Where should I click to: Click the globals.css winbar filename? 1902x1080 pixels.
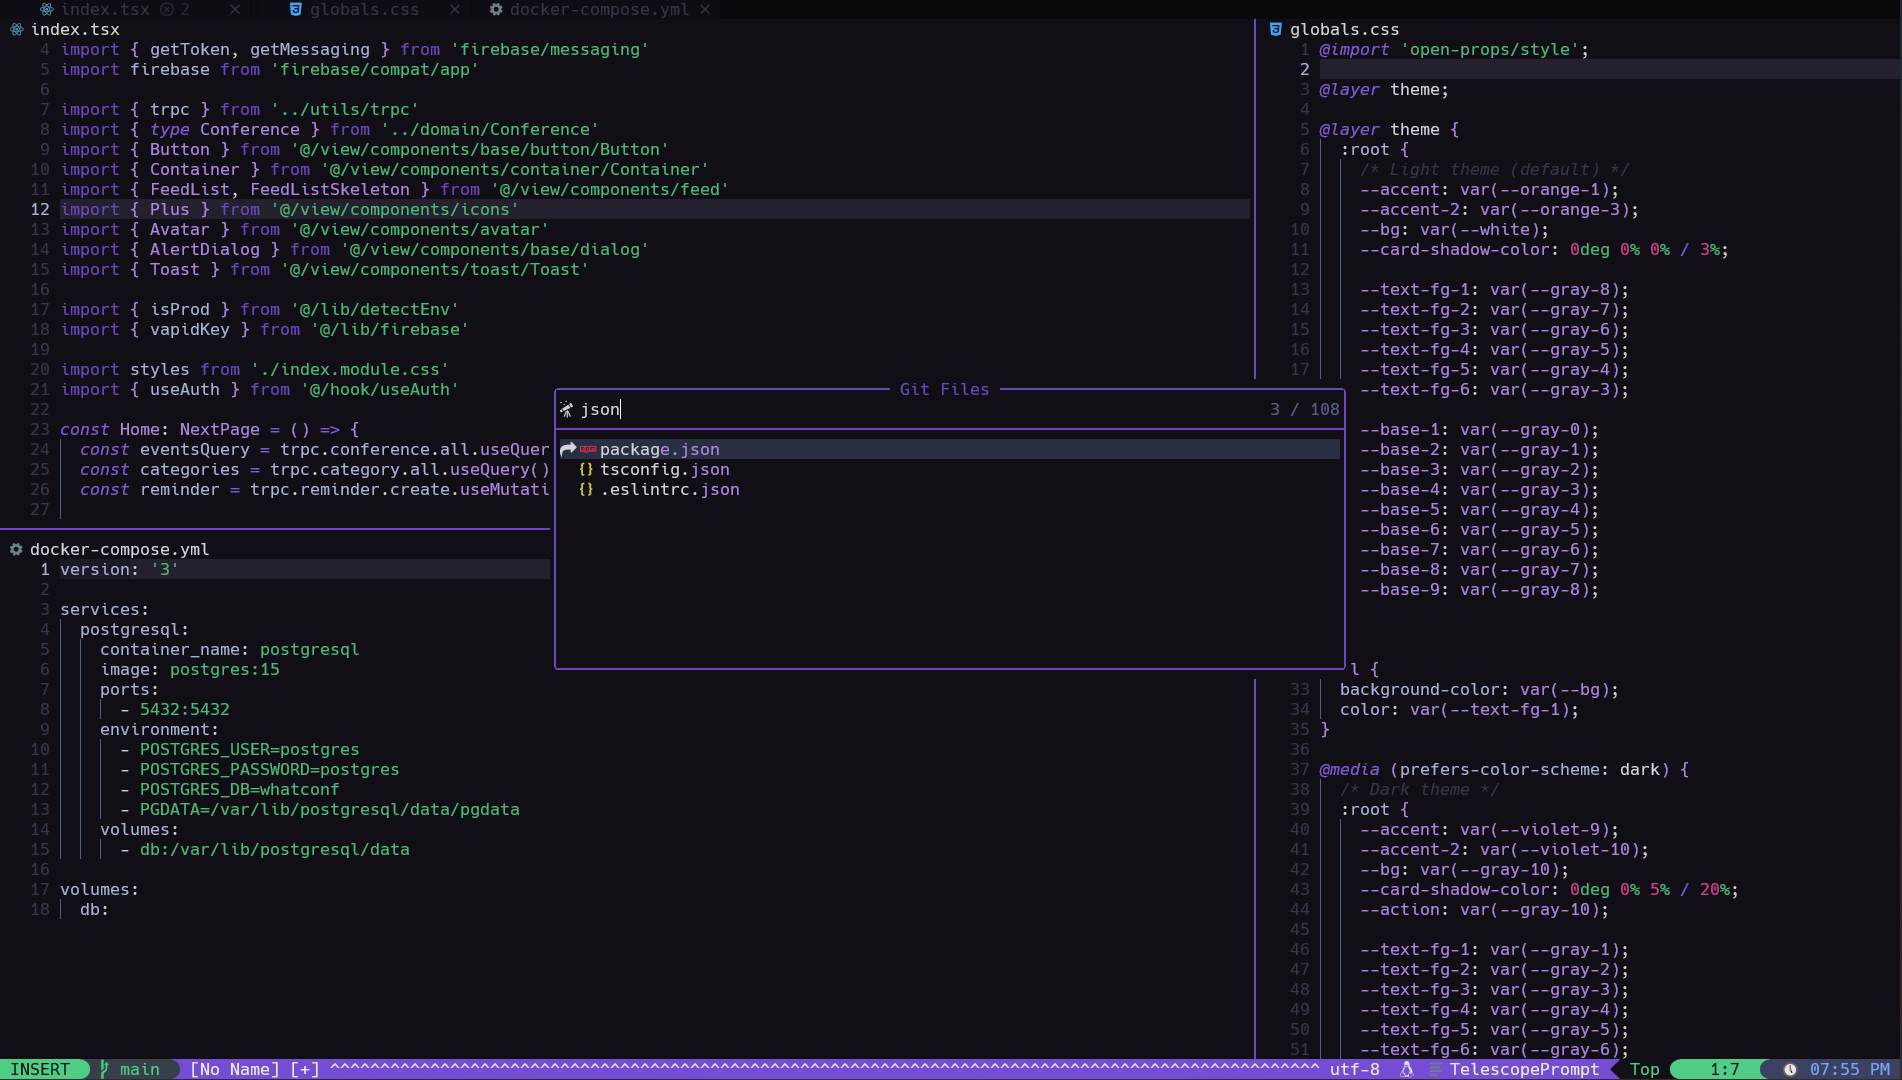click(1344, 29)
